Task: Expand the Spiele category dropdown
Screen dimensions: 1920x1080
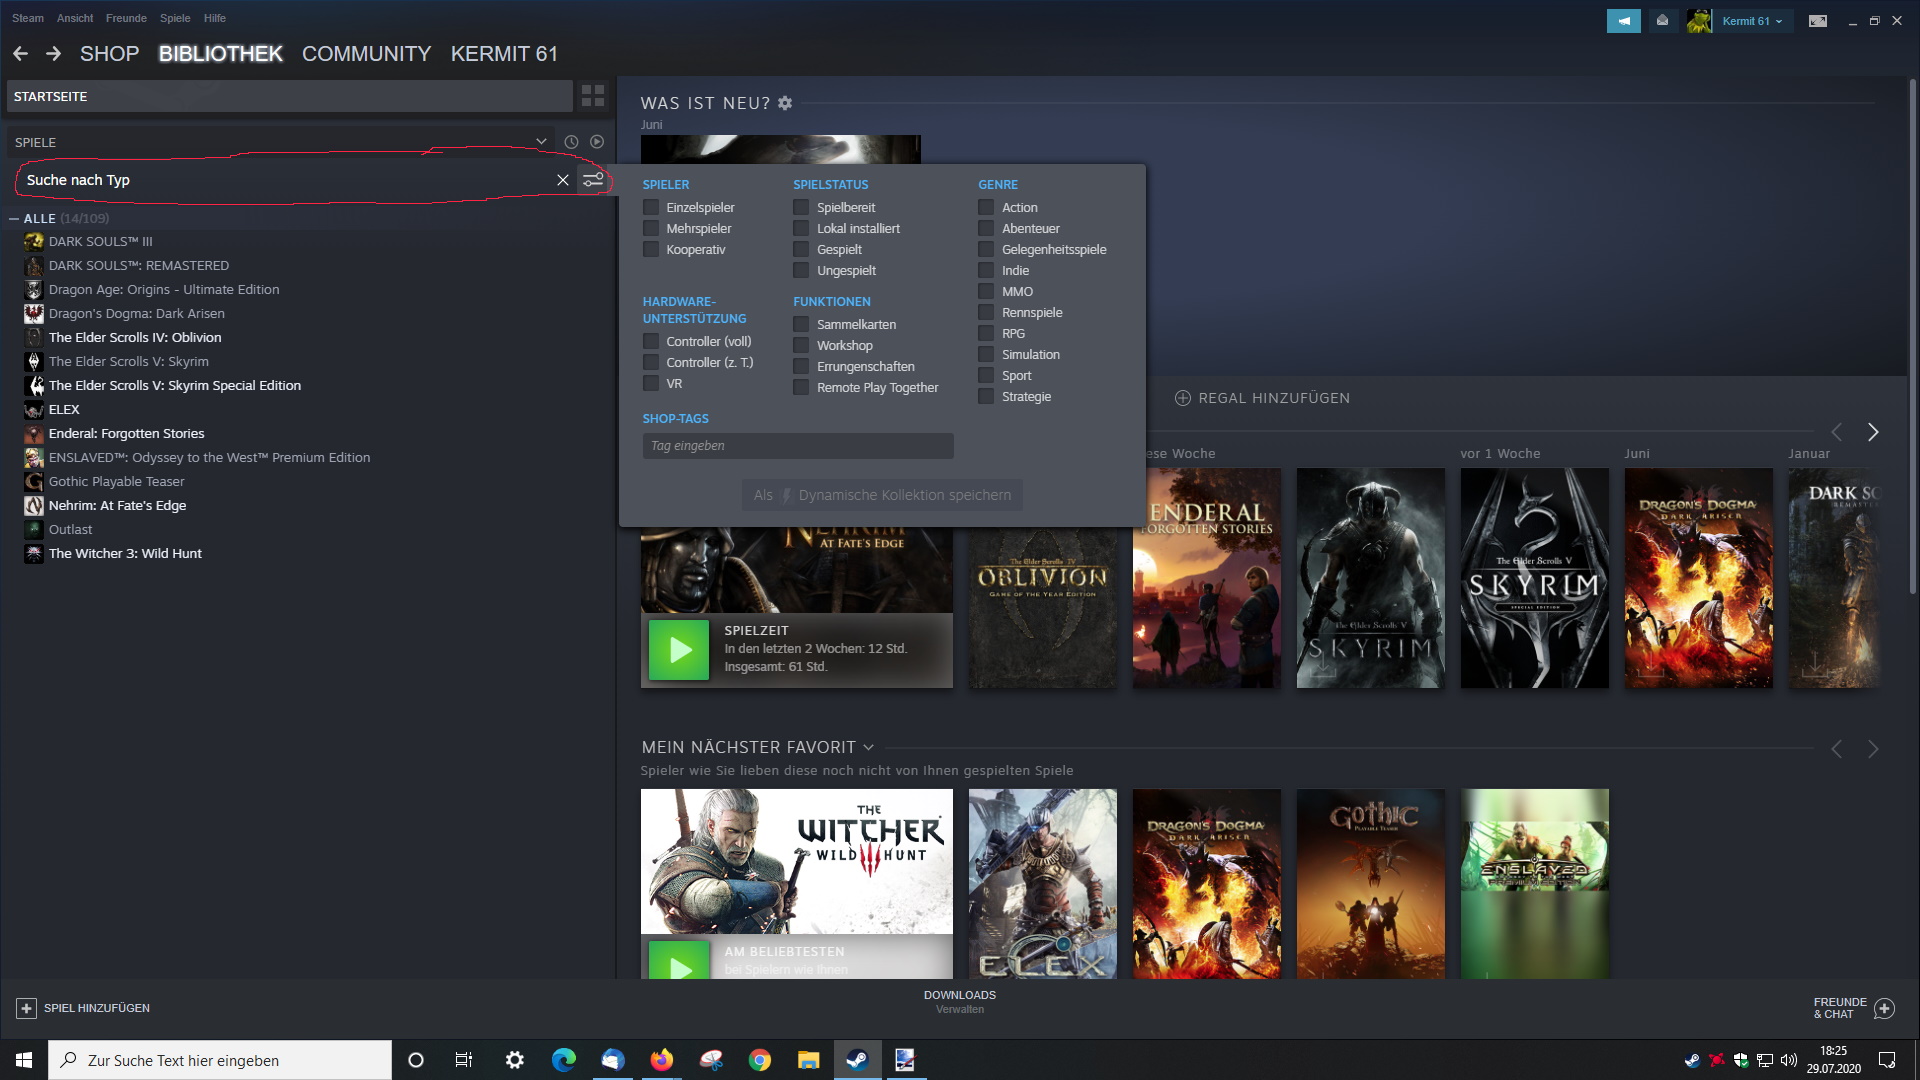Action: point(541,142)
